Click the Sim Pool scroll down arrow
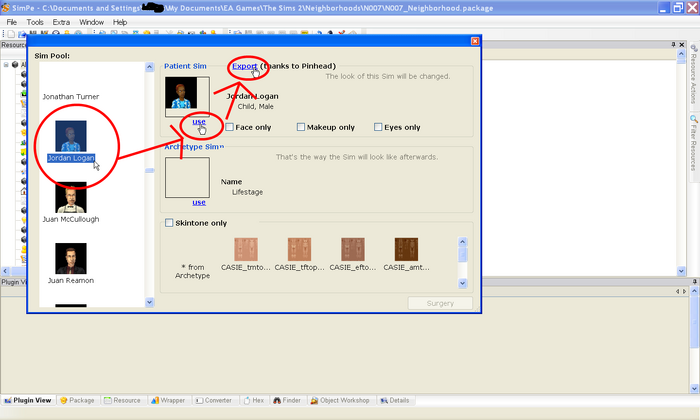The width and height of the screenshot is (700, 420). [x=150, y=302]
